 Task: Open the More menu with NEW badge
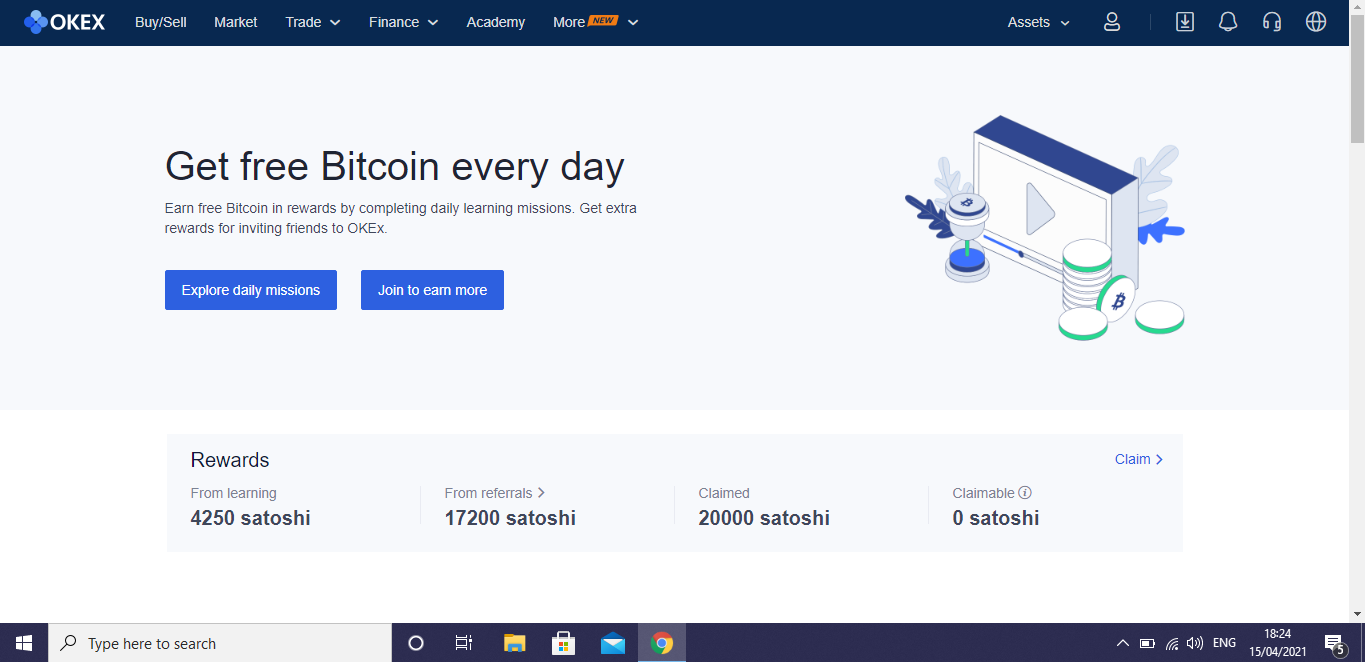[594, 21]
